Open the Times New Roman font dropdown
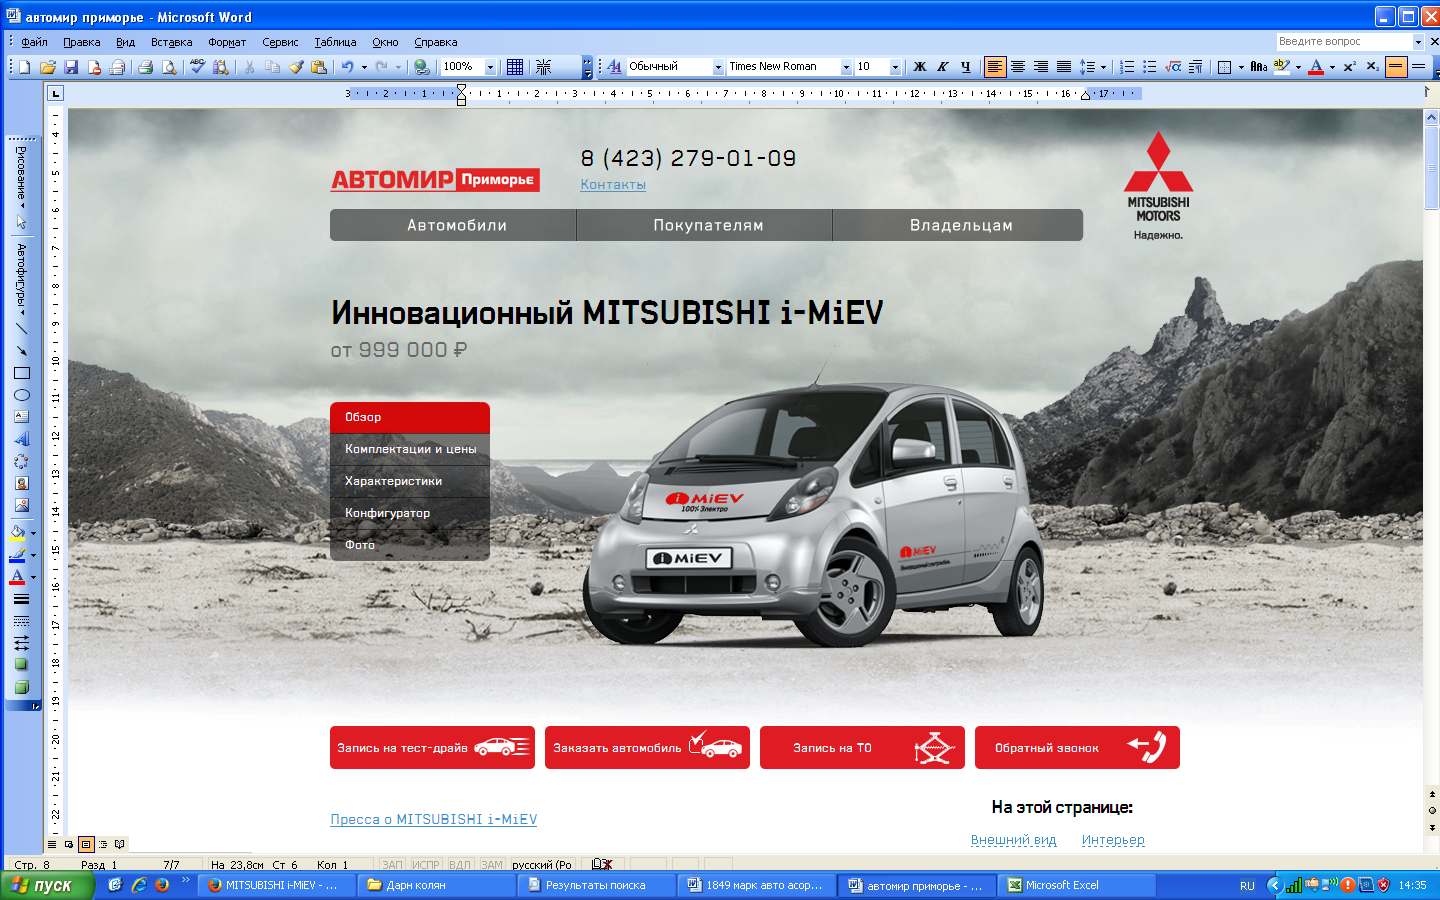 click(x=846, y=67)
